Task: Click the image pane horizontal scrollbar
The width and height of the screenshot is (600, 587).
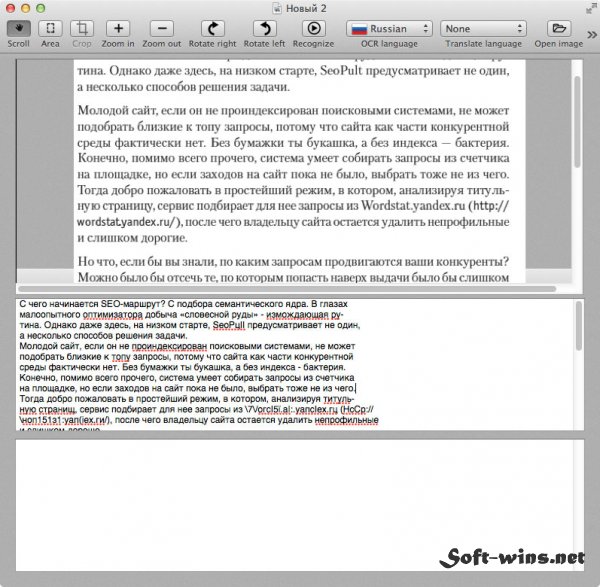Action: pos(287,289)
